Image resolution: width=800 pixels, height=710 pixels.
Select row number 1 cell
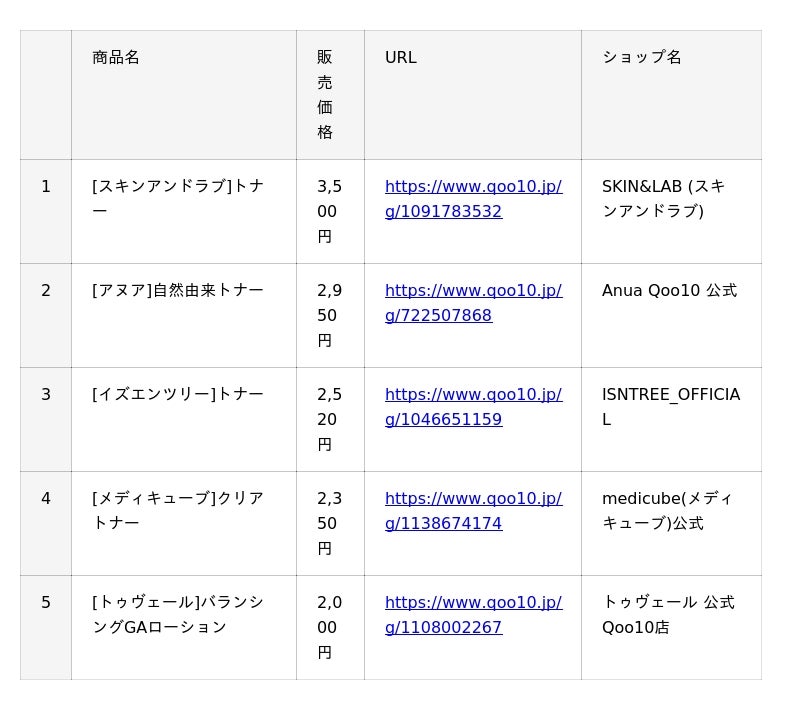pyautogui.click(x=46, y=187)
